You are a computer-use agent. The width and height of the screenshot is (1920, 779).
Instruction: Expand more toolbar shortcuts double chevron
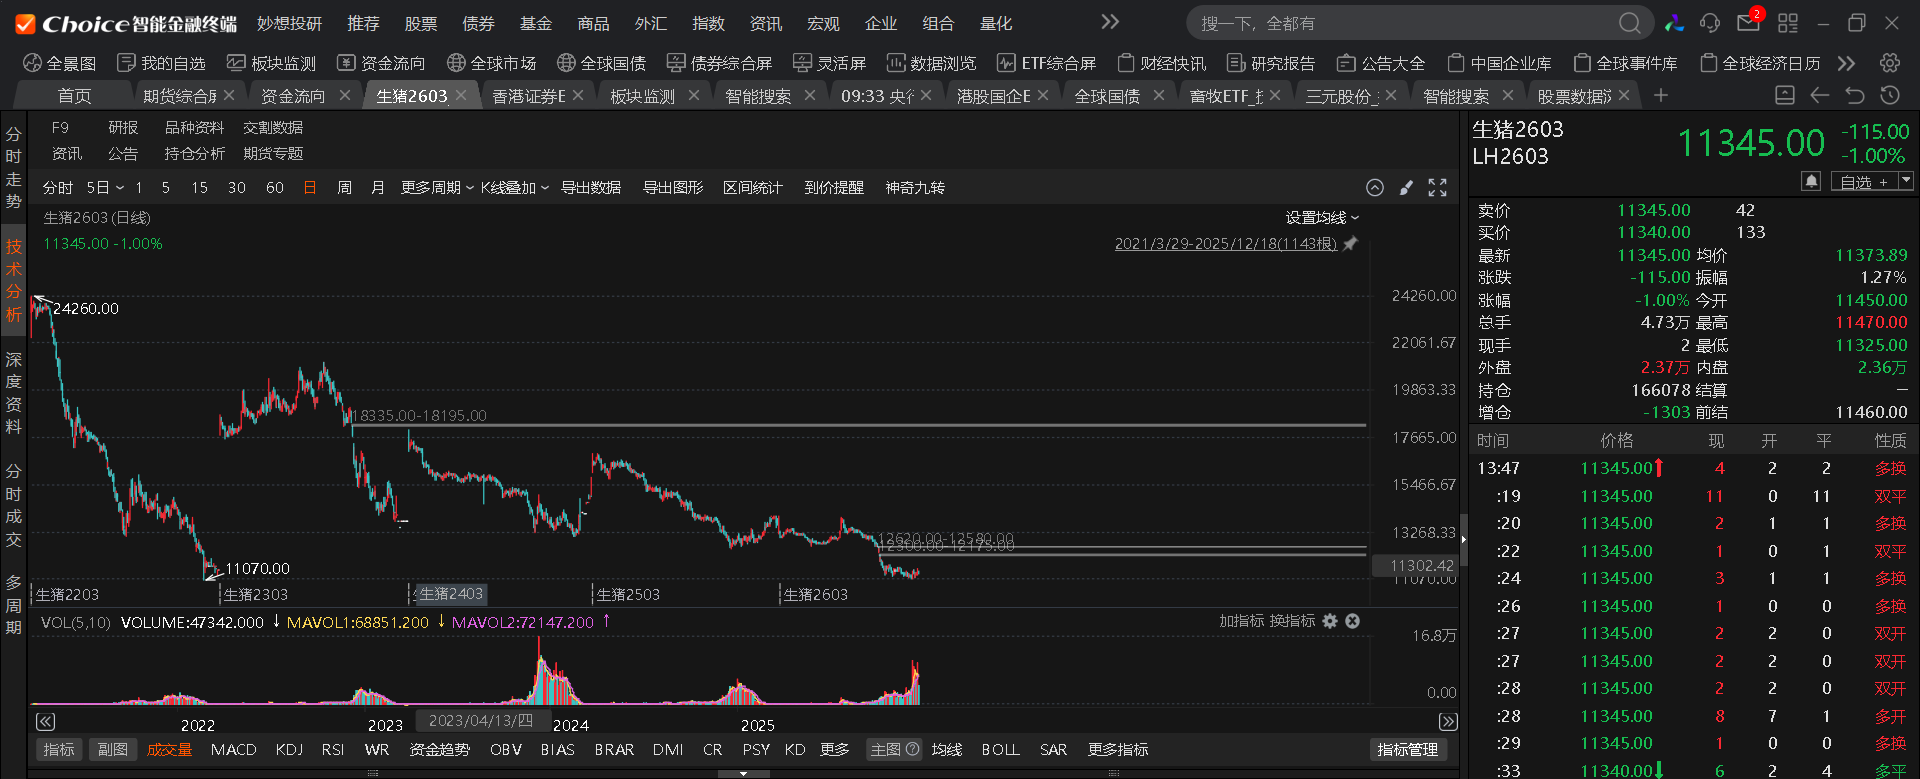tap(1846, 63)
